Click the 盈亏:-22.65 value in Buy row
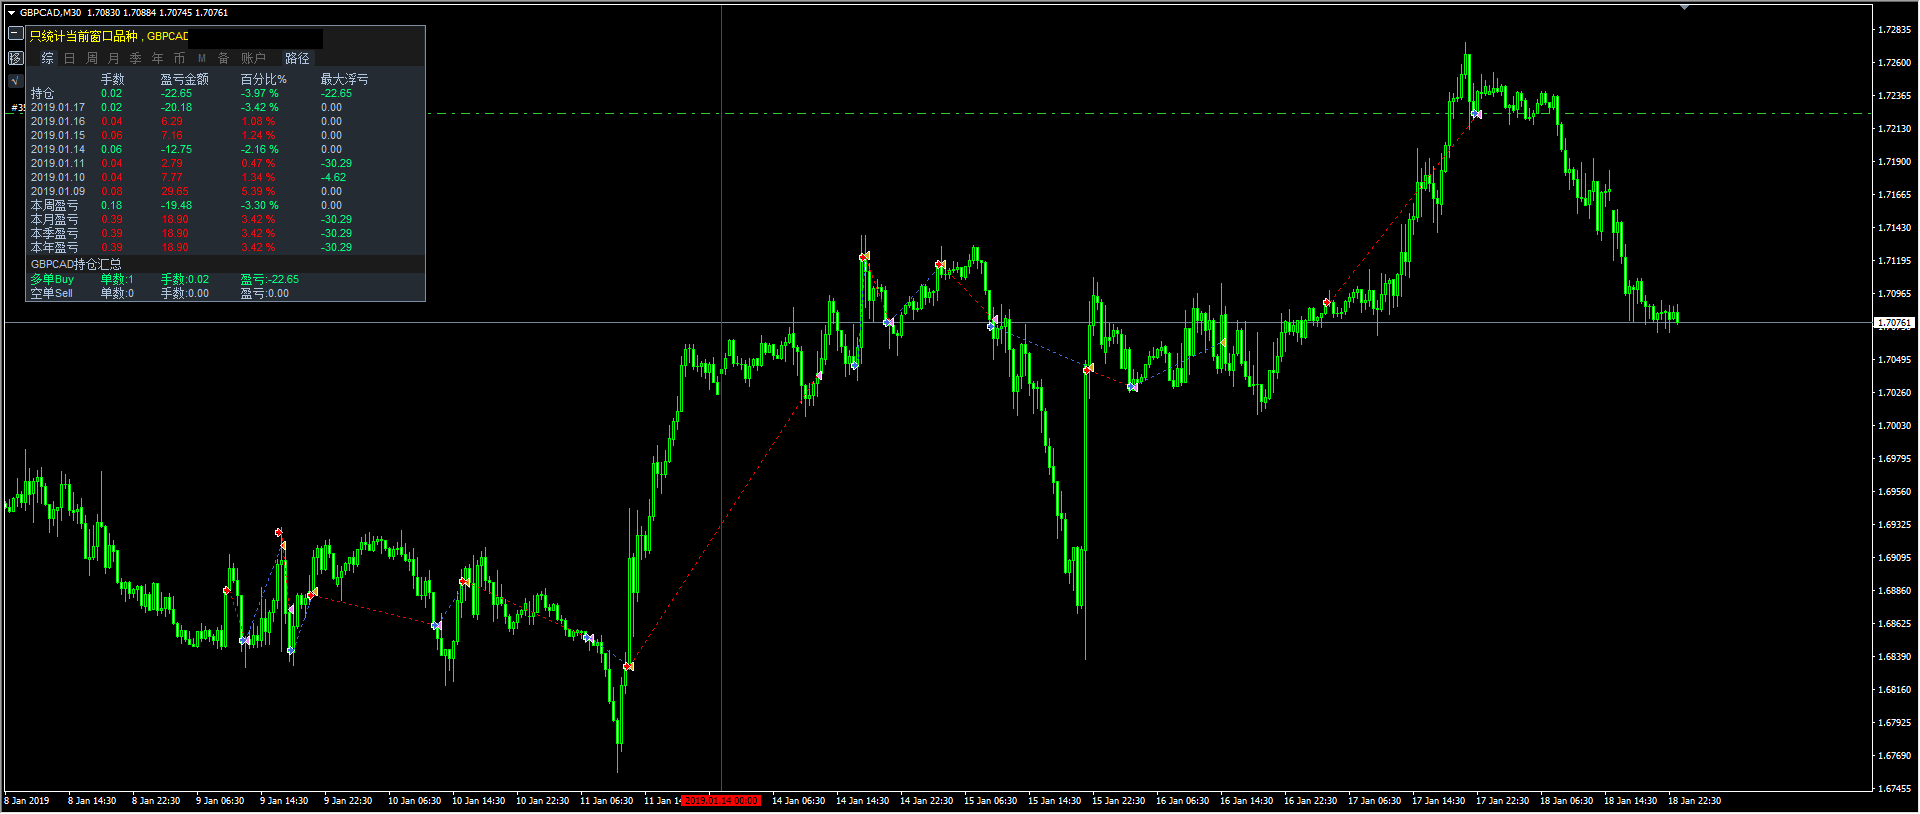1920x814 pixels. point(270,279)
